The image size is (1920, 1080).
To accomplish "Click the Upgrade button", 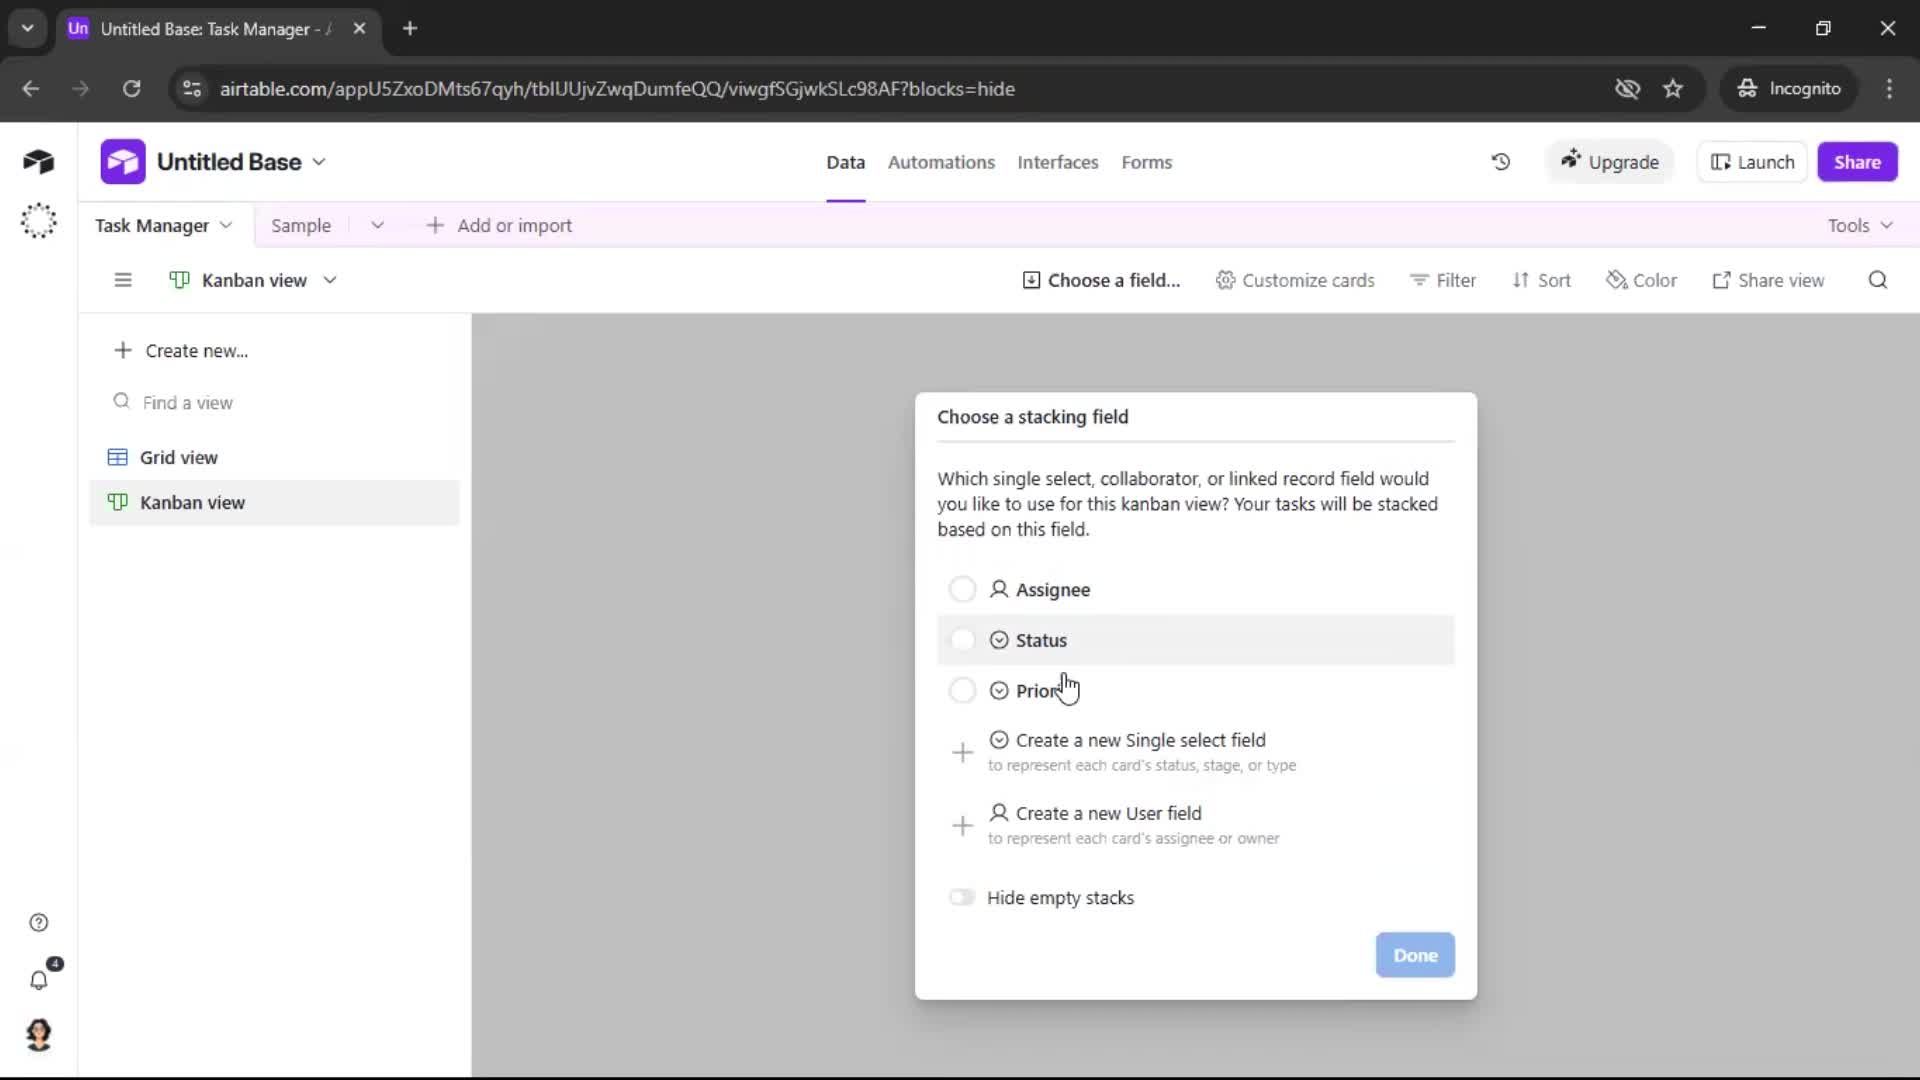I will (x=1610, y=162).
